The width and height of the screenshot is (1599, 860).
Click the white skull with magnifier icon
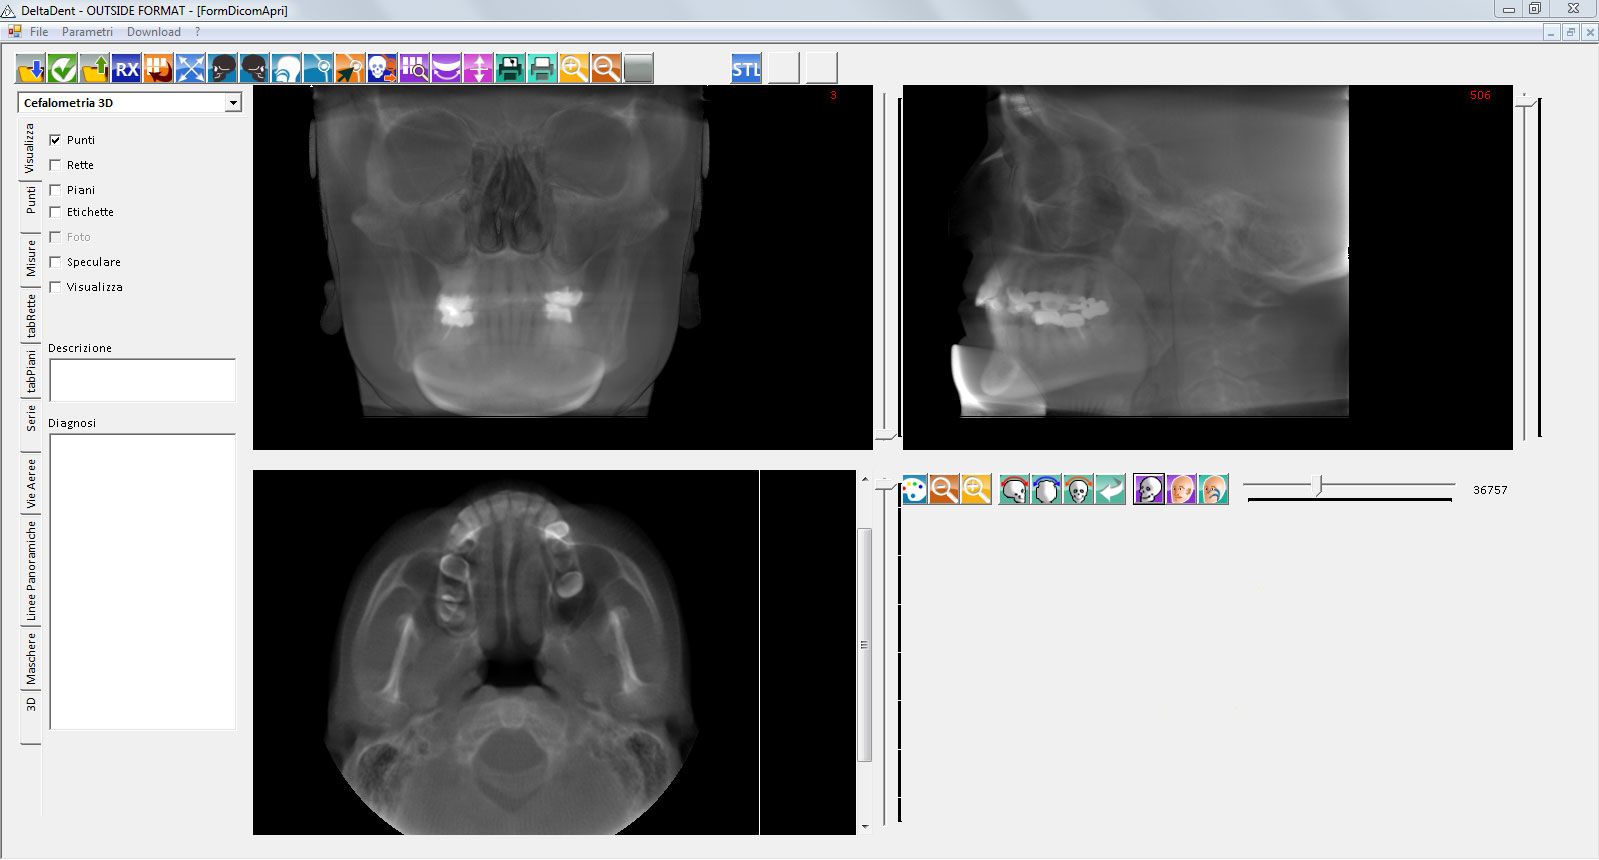[383, 68]
